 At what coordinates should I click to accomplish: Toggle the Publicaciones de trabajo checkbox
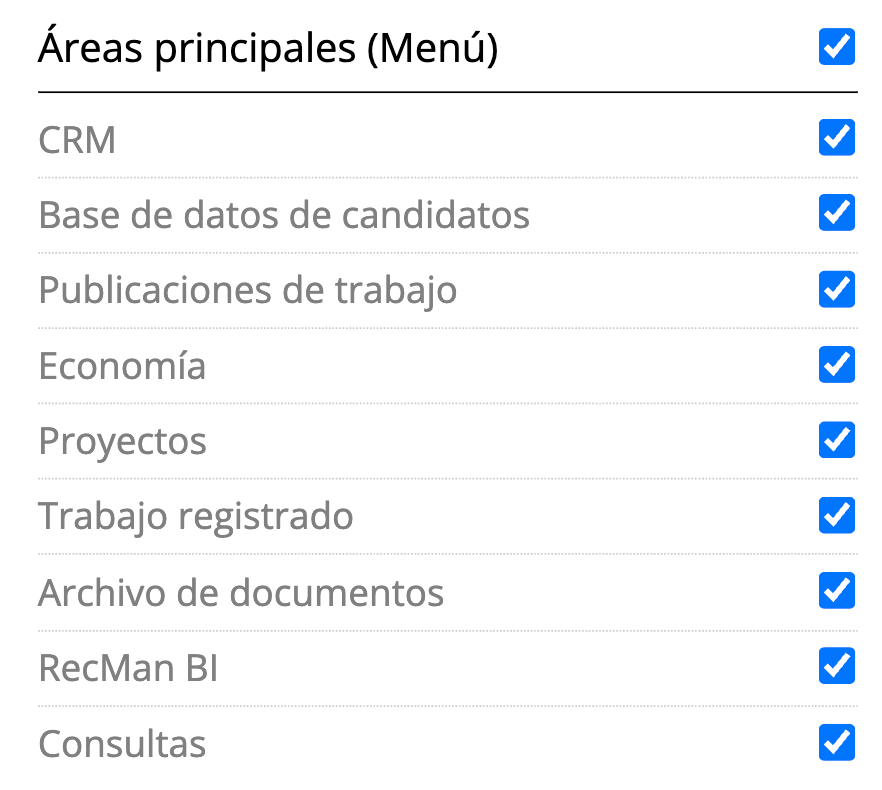click(836, 289)
